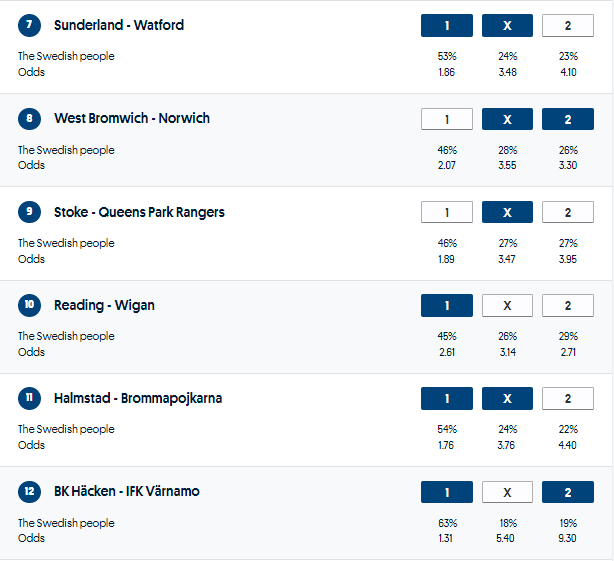The height and width of the screenshot is (561, 614).
Task: Select home win 1 for Stoke - Queens Park Rangers
Action: [x=447, y=212]
